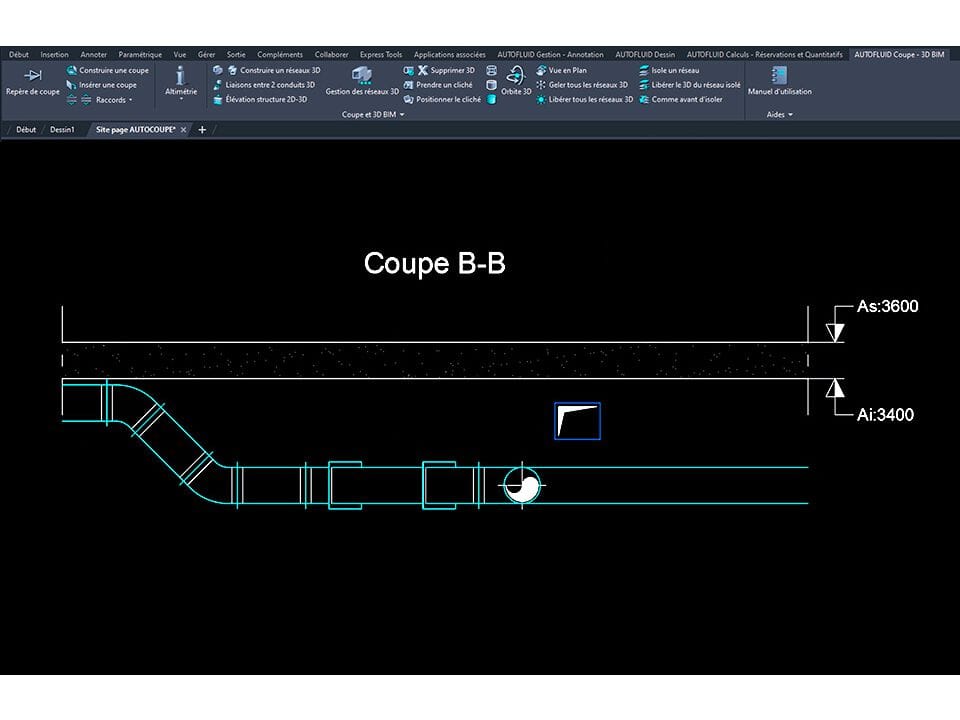Open the Aides panel dropdown
This screenshot has height=720, width=960.
point(779,115)
